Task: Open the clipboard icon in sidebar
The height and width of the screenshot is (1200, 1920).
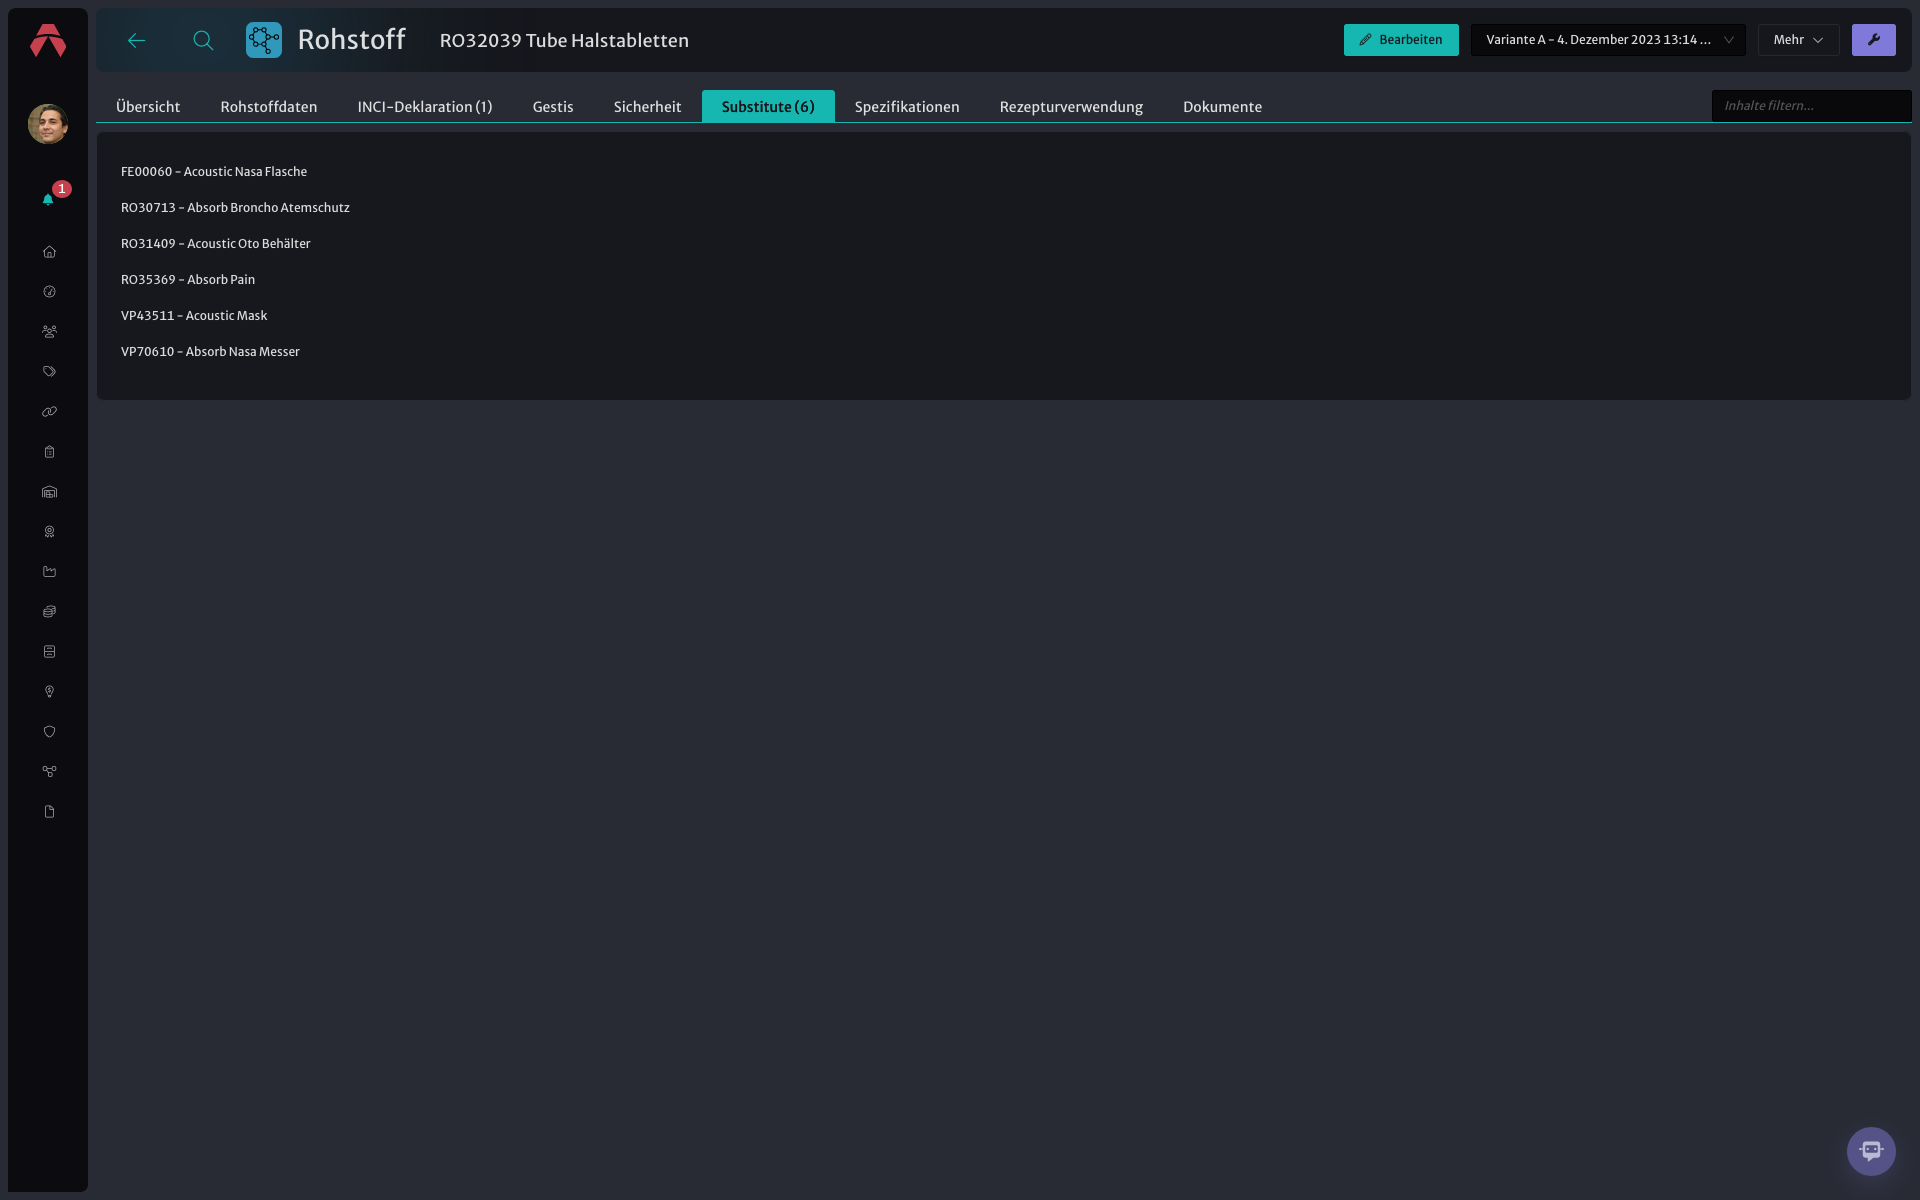Action: click(49, 452)
